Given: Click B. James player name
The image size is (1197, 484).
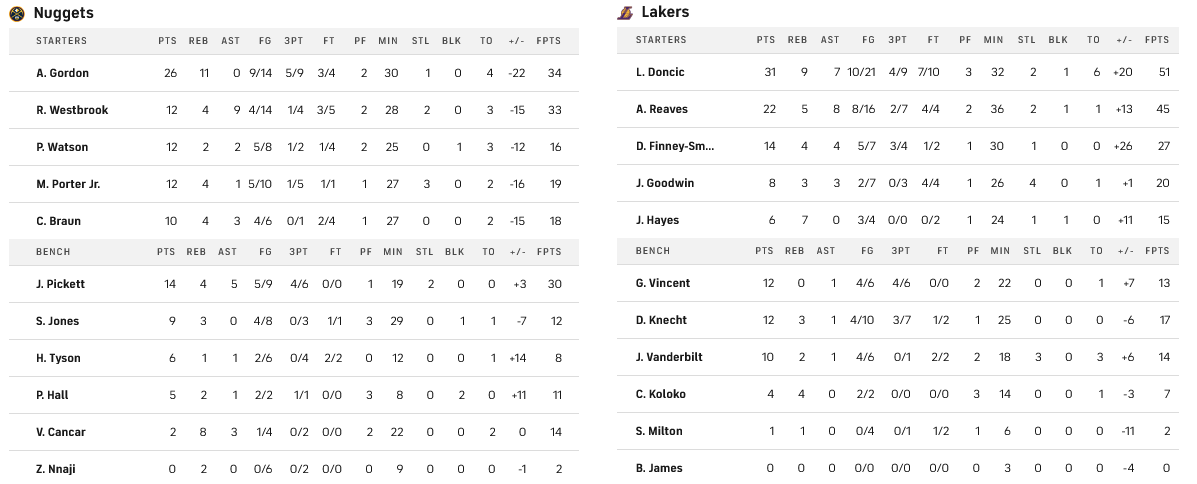Looking at the screenshot, I should pyautogui.click(x=659, y=468).
